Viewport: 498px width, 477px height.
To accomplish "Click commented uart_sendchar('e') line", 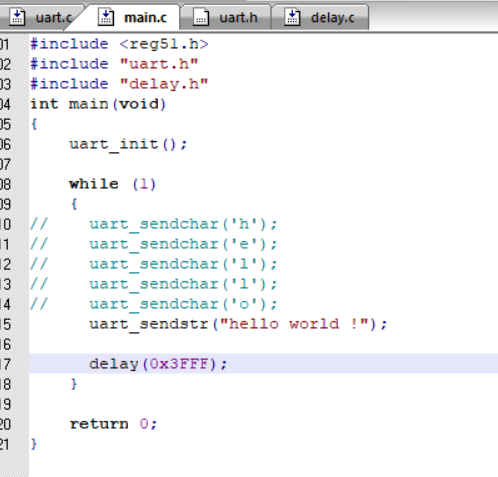I will (x=153, y=244).
